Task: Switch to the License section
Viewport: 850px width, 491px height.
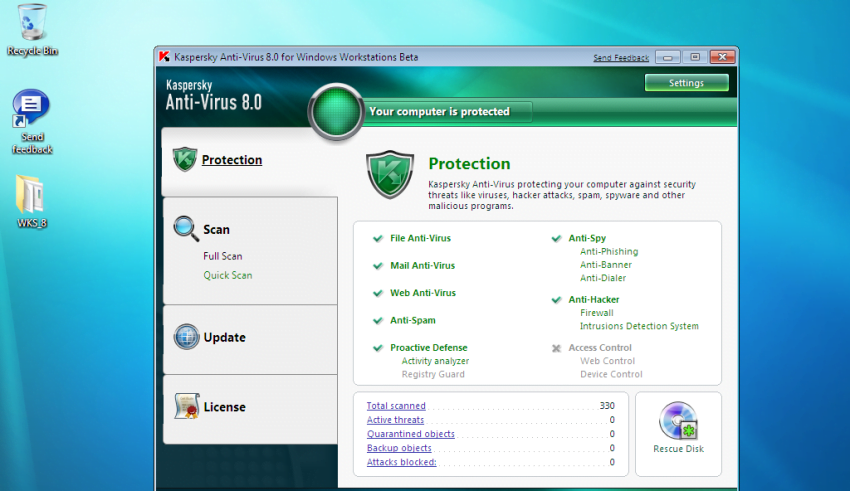Action: (x=224, y=406)
